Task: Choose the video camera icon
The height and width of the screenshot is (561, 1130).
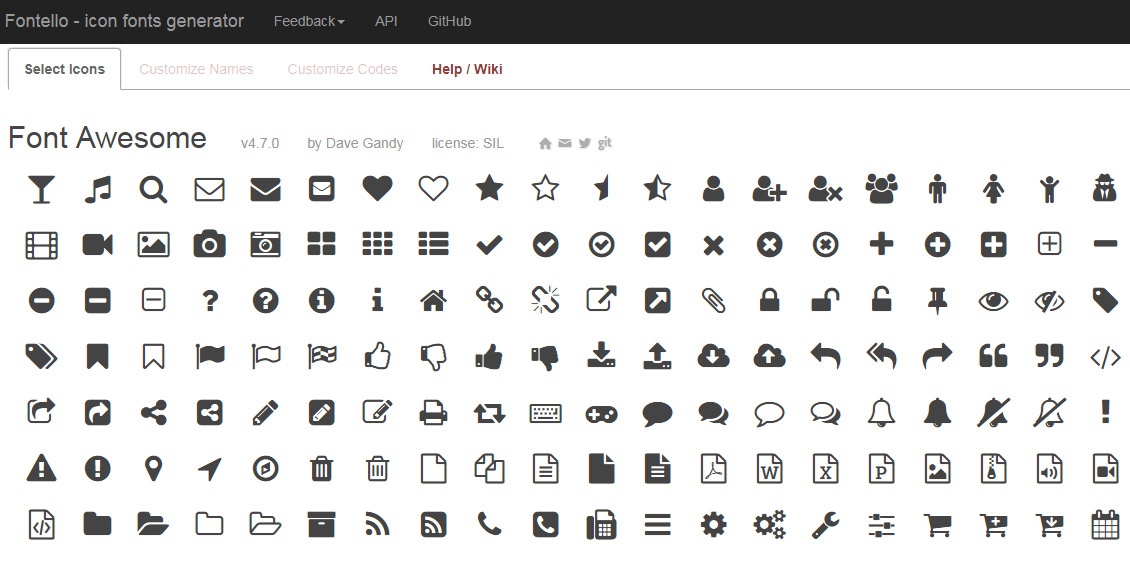Action: pyautogui.click(x=97, y=245)
